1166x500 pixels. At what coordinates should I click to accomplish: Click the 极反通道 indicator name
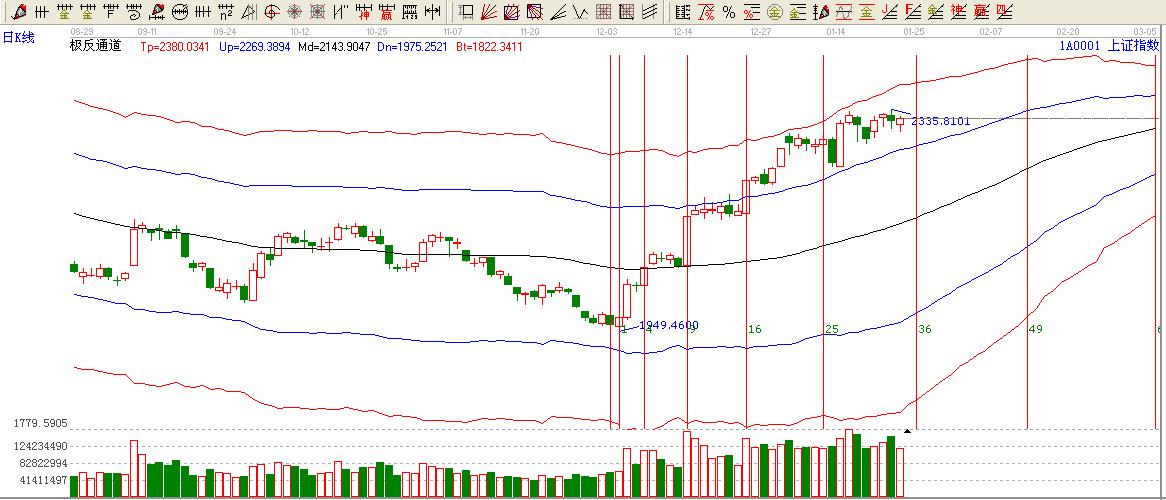(x=95, y=47)
